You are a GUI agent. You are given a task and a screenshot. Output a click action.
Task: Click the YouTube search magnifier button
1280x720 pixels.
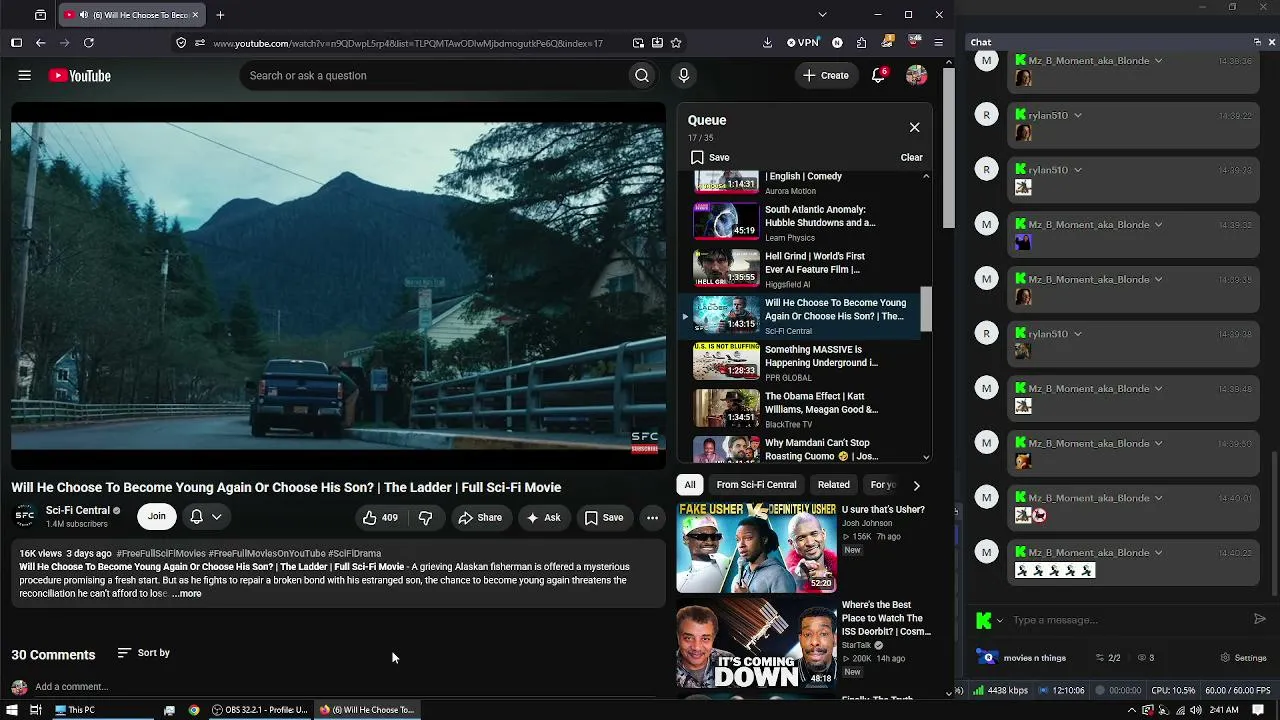click(x=642, y=75)
